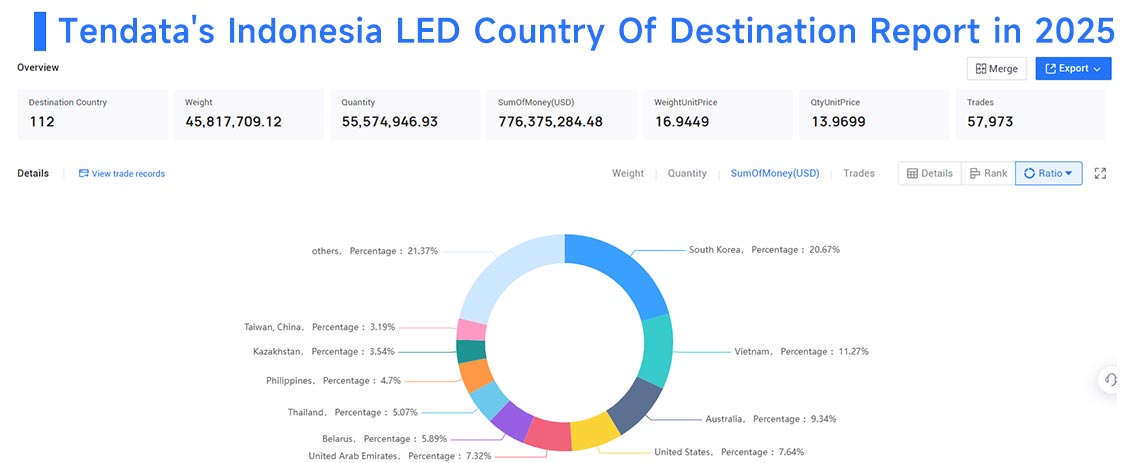Click the Quantity total card
This screenshot has height=463, width=1131.
point(405,114)
